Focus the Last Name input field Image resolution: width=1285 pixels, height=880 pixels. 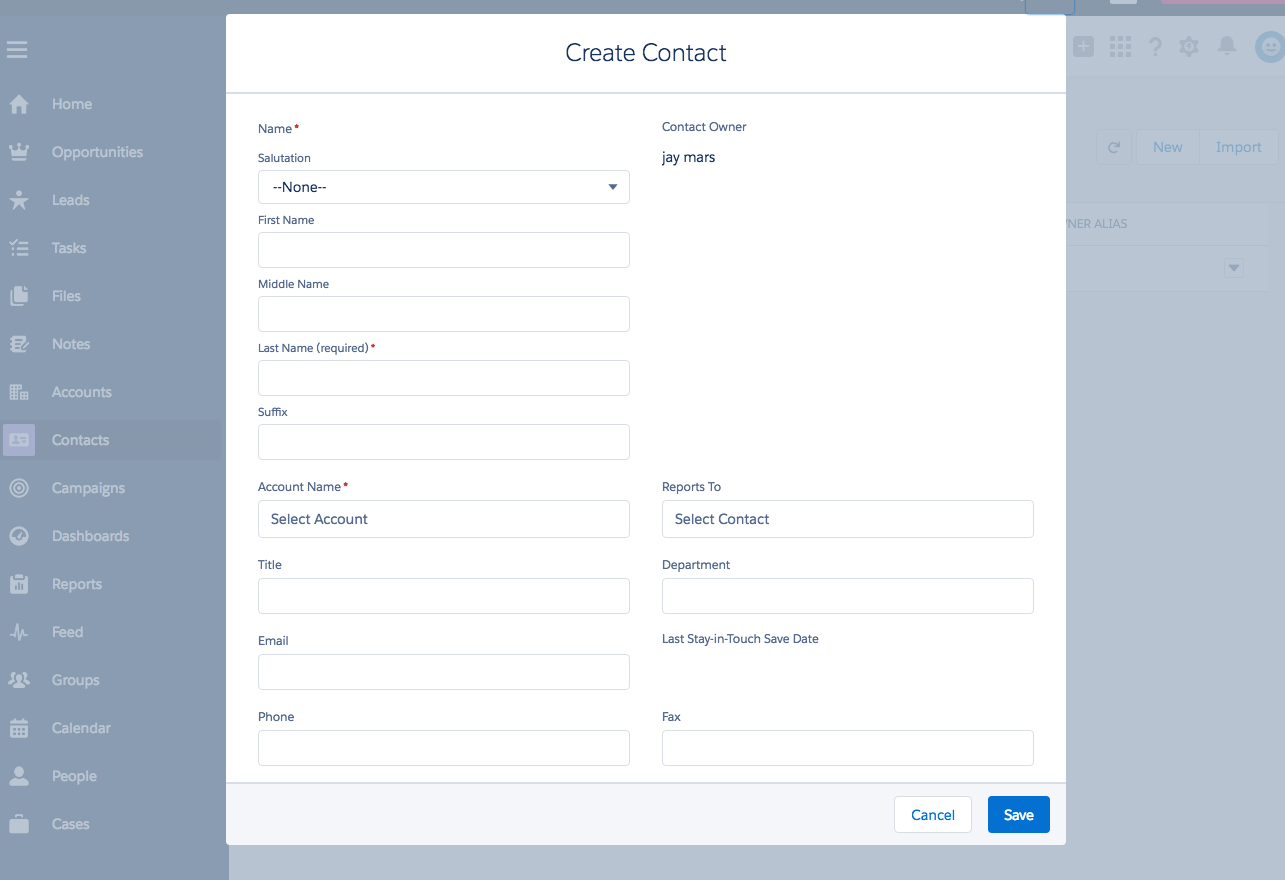[x=444, y=378]
